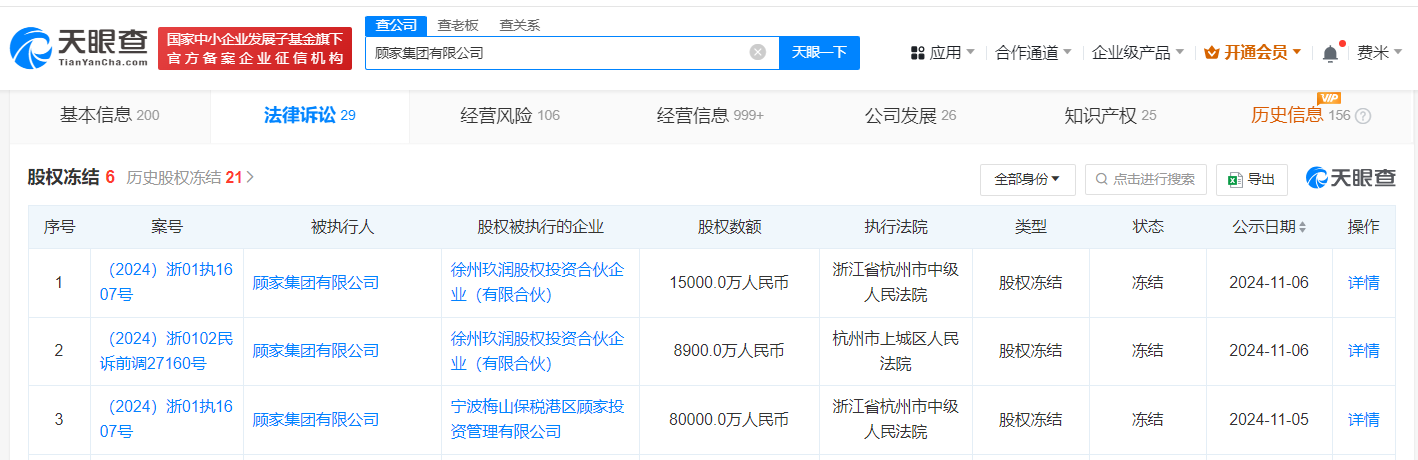This screenshot has width=1418, height=460.
Task: Click the apps grid icon
Action: point(917,53)
